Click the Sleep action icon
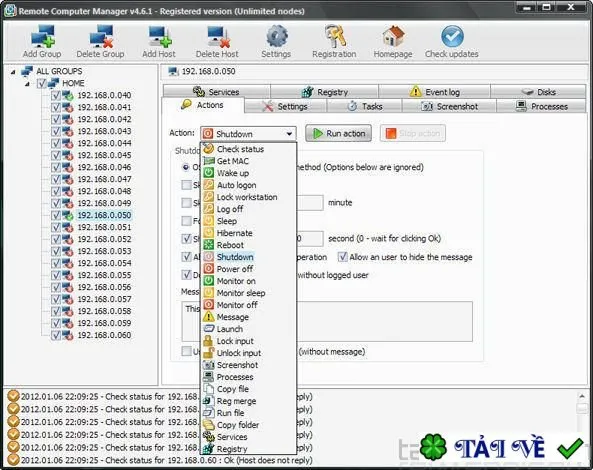 pyautogui.click(x=208, y=221)
